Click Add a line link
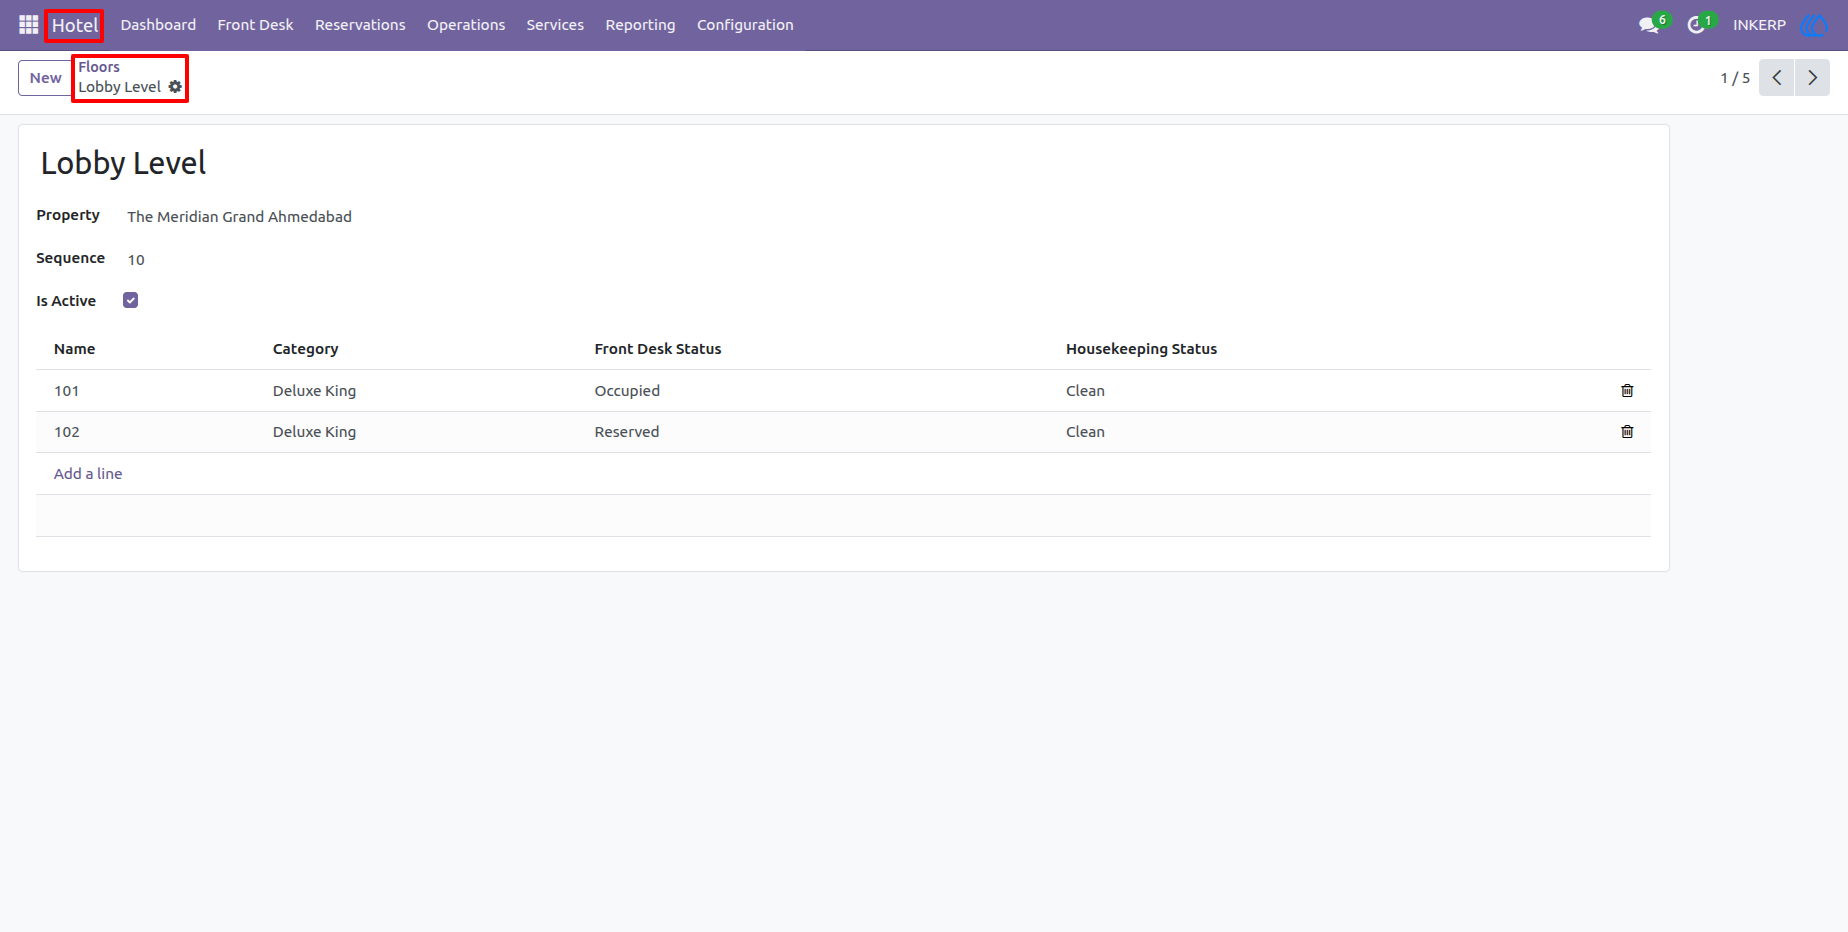The height and width of the screenshot is (932, 1848). pyautogui.click(x=88, y=474)
